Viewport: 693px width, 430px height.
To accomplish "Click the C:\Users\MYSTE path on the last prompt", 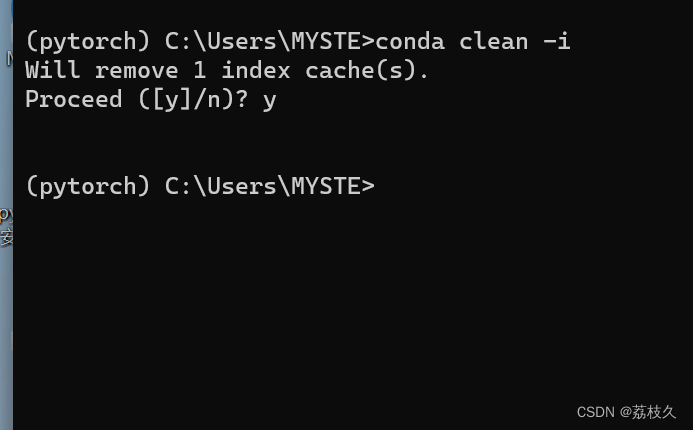I will (262, 186).
